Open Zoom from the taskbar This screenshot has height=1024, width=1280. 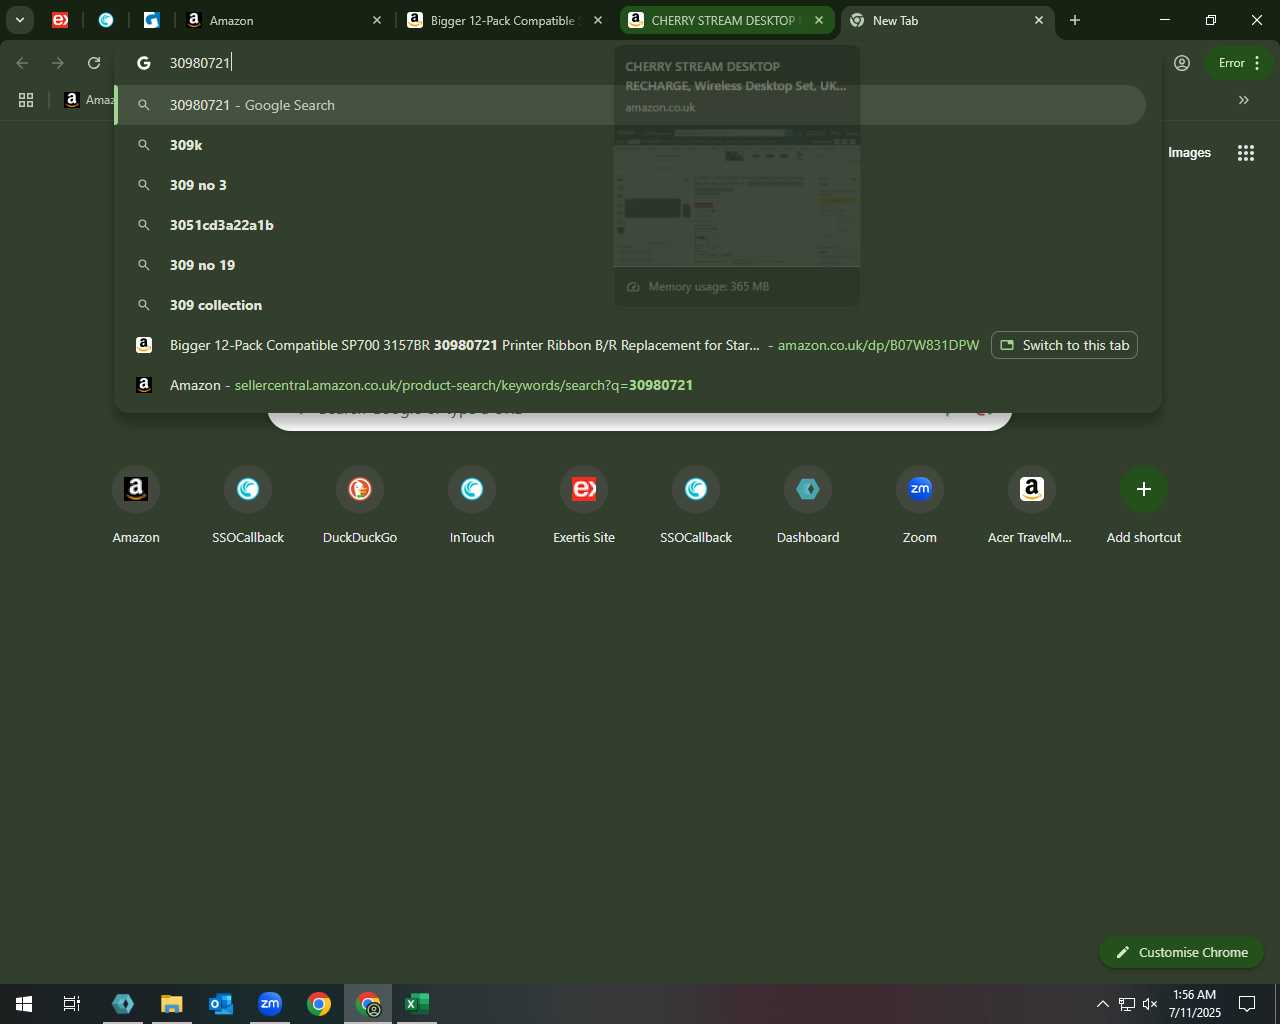(270, 1004)
